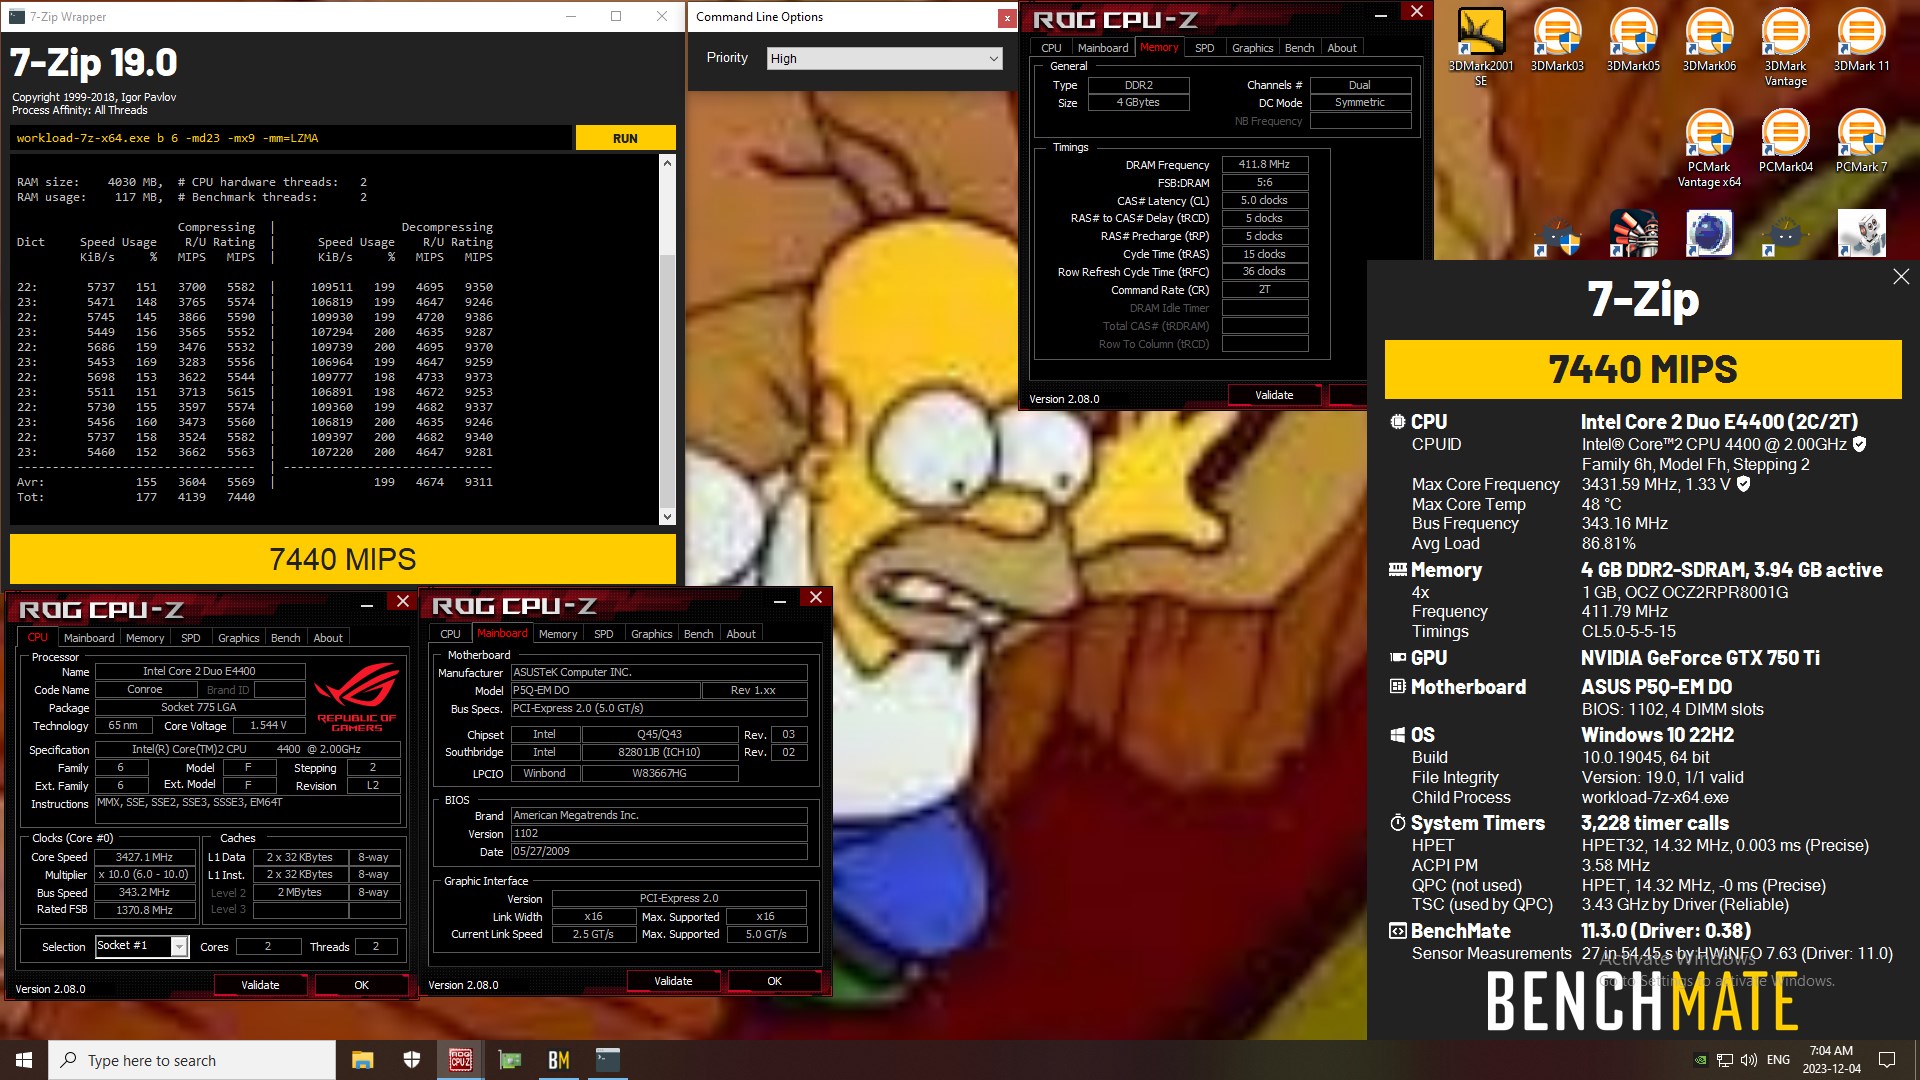
Task: Open Graphics tab in the Memory CPU-Z window
Action: 1252,48
